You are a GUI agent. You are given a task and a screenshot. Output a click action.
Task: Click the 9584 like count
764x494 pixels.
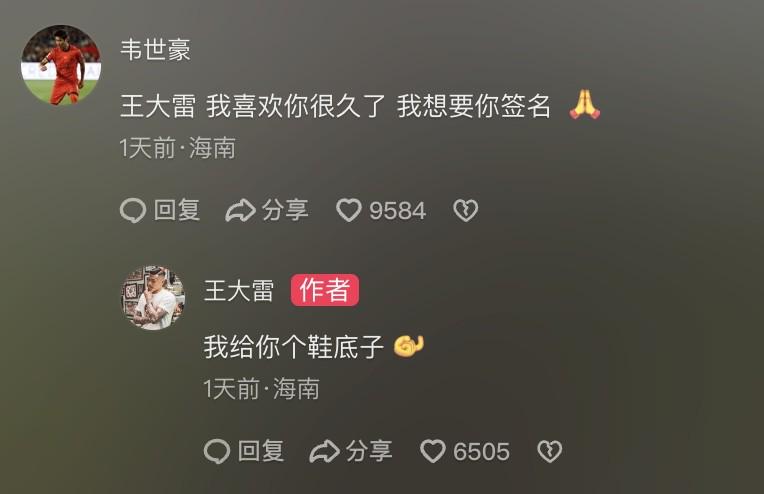click(x=398, y=211)
